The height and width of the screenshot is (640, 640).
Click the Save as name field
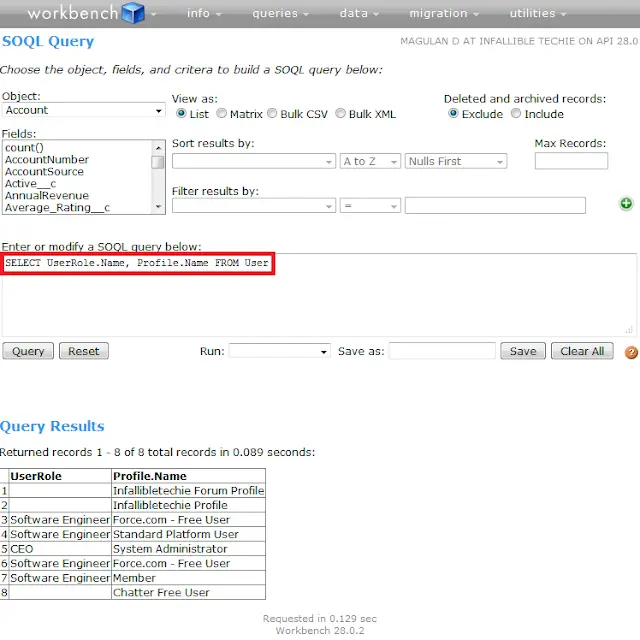coord(442,351)
